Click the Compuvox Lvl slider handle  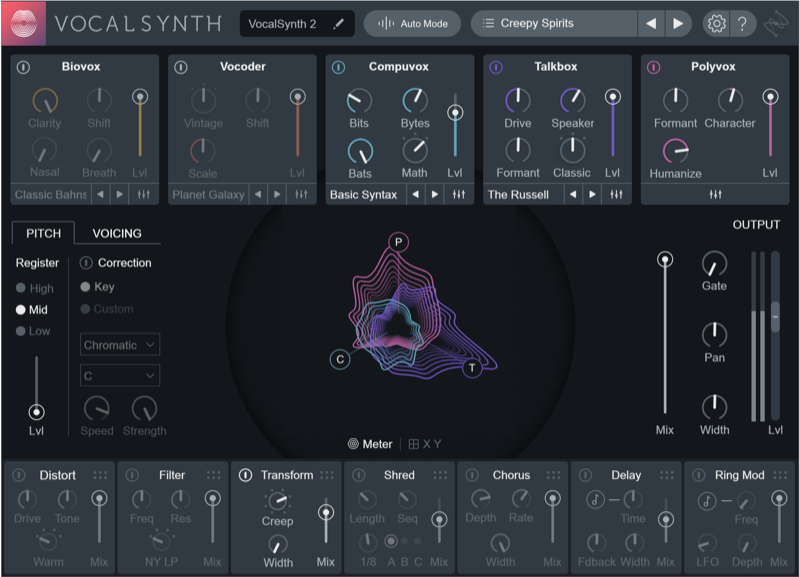tap(455, 112)
